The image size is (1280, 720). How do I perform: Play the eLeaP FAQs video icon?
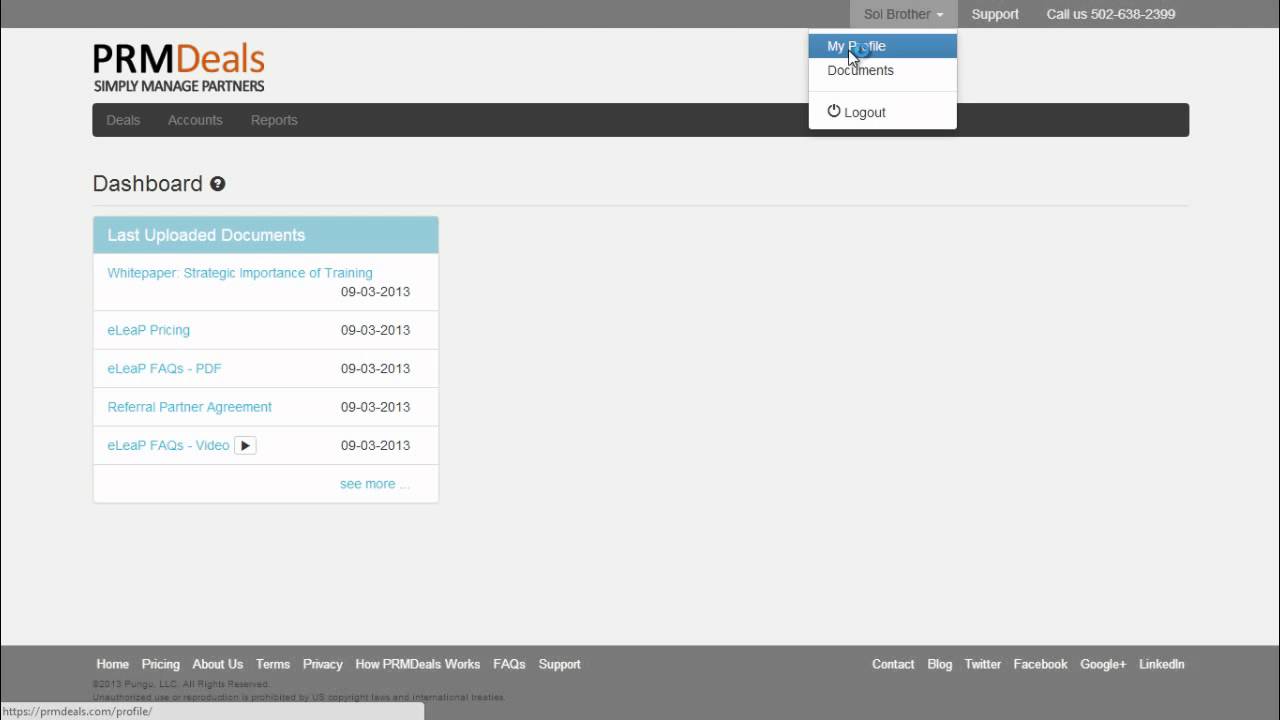pyautogui.click(x=245, y=446)
